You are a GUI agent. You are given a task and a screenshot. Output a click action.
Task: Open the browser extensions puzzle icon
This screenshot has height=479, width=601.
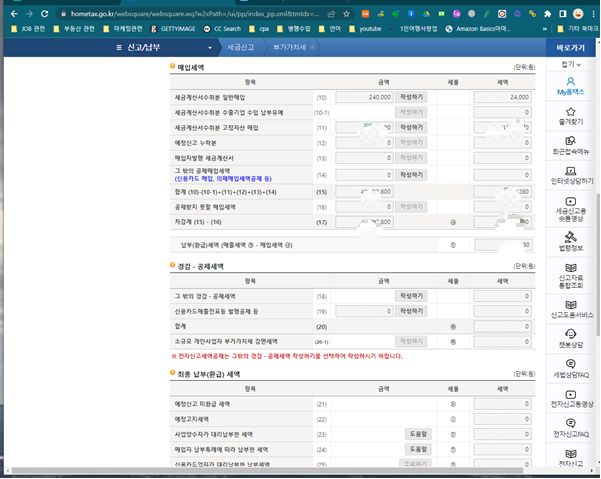[547, 14]
